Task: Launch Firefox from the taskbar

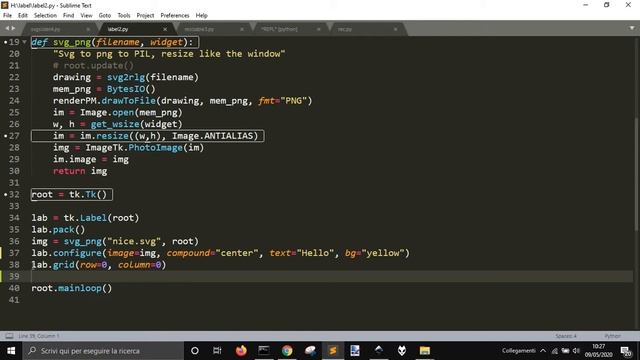Action: (x=241, y=351)
